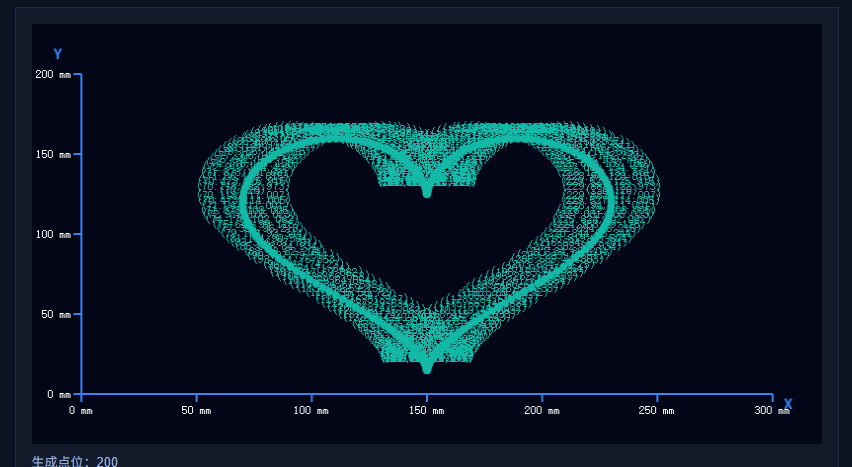Click the 200 mm X-axis tick label
This screenshot has height=467, width=852.
tap(542, 411)
